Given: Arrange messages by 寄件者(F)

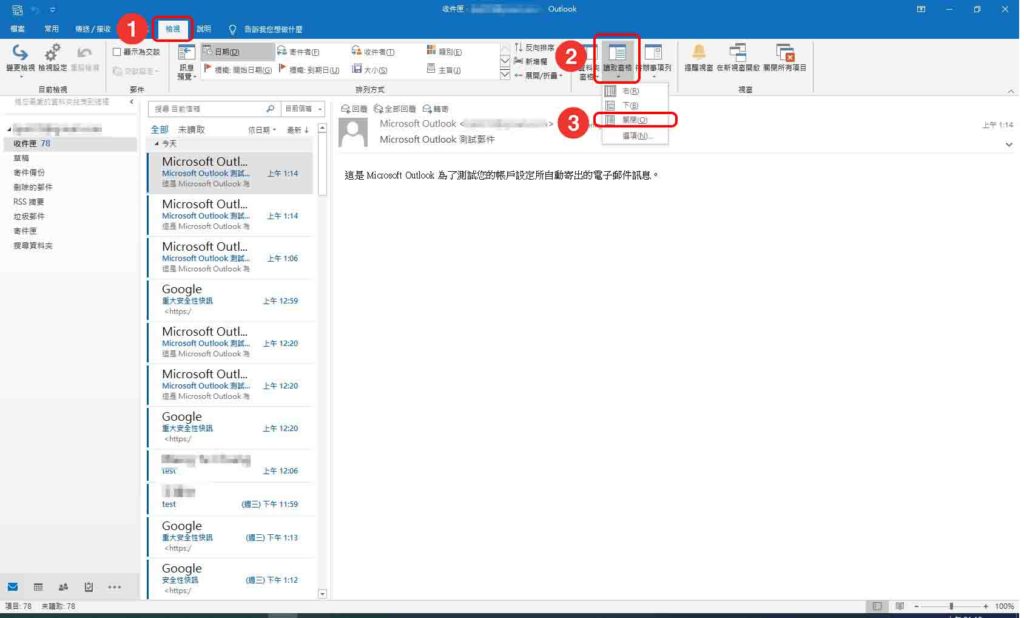Looking at the screenshot, I should (x=299, y=52).
